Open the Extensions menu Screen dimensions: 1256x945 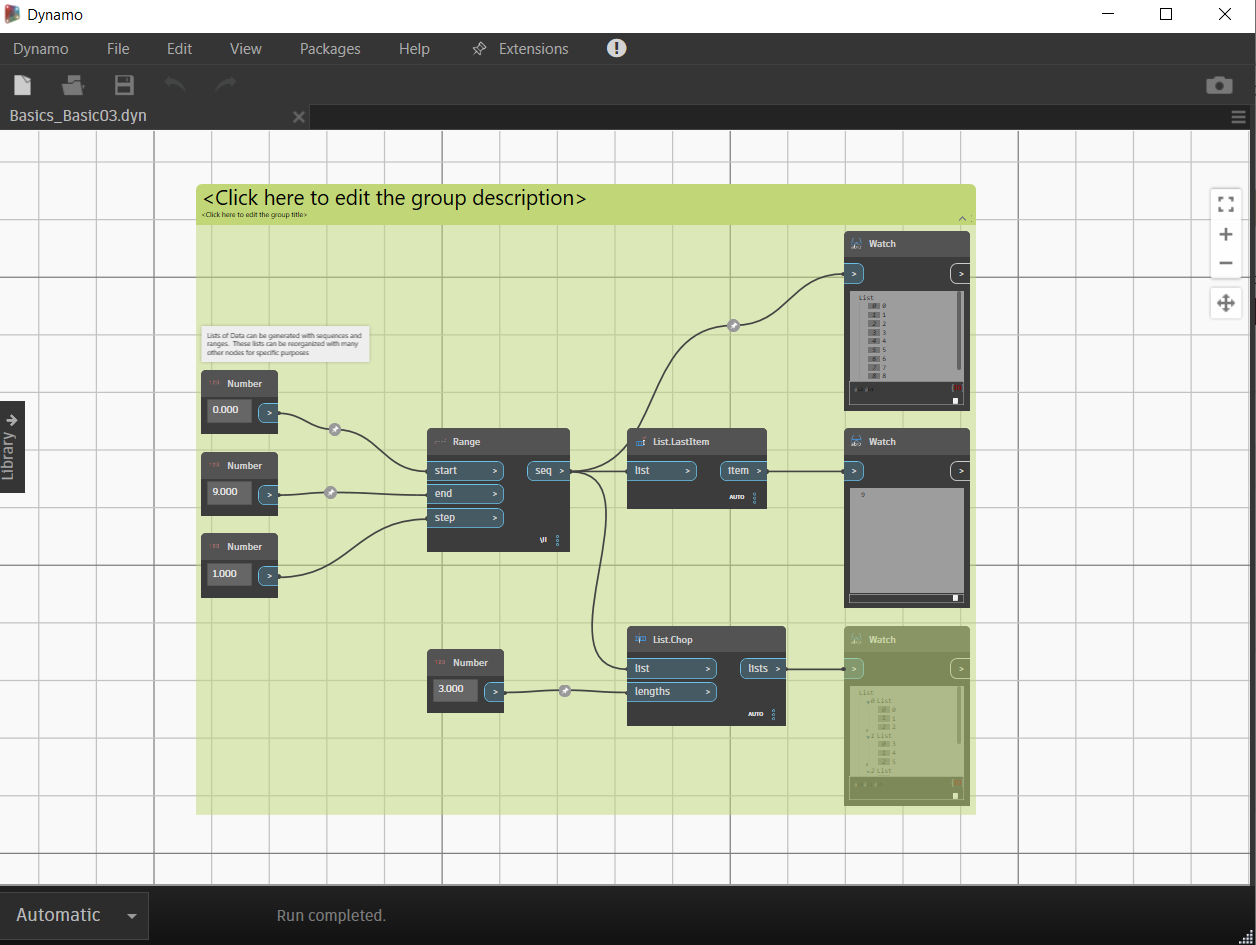[520, 48]
